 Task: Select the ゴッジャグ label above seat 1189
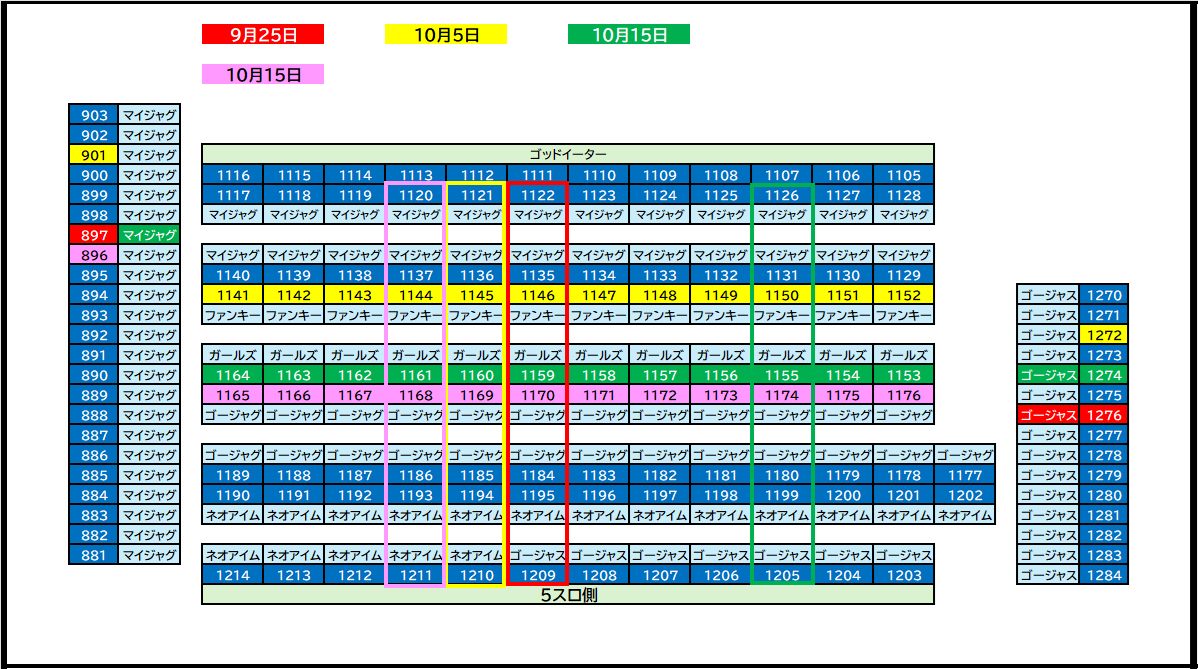[x=231, y=451]
